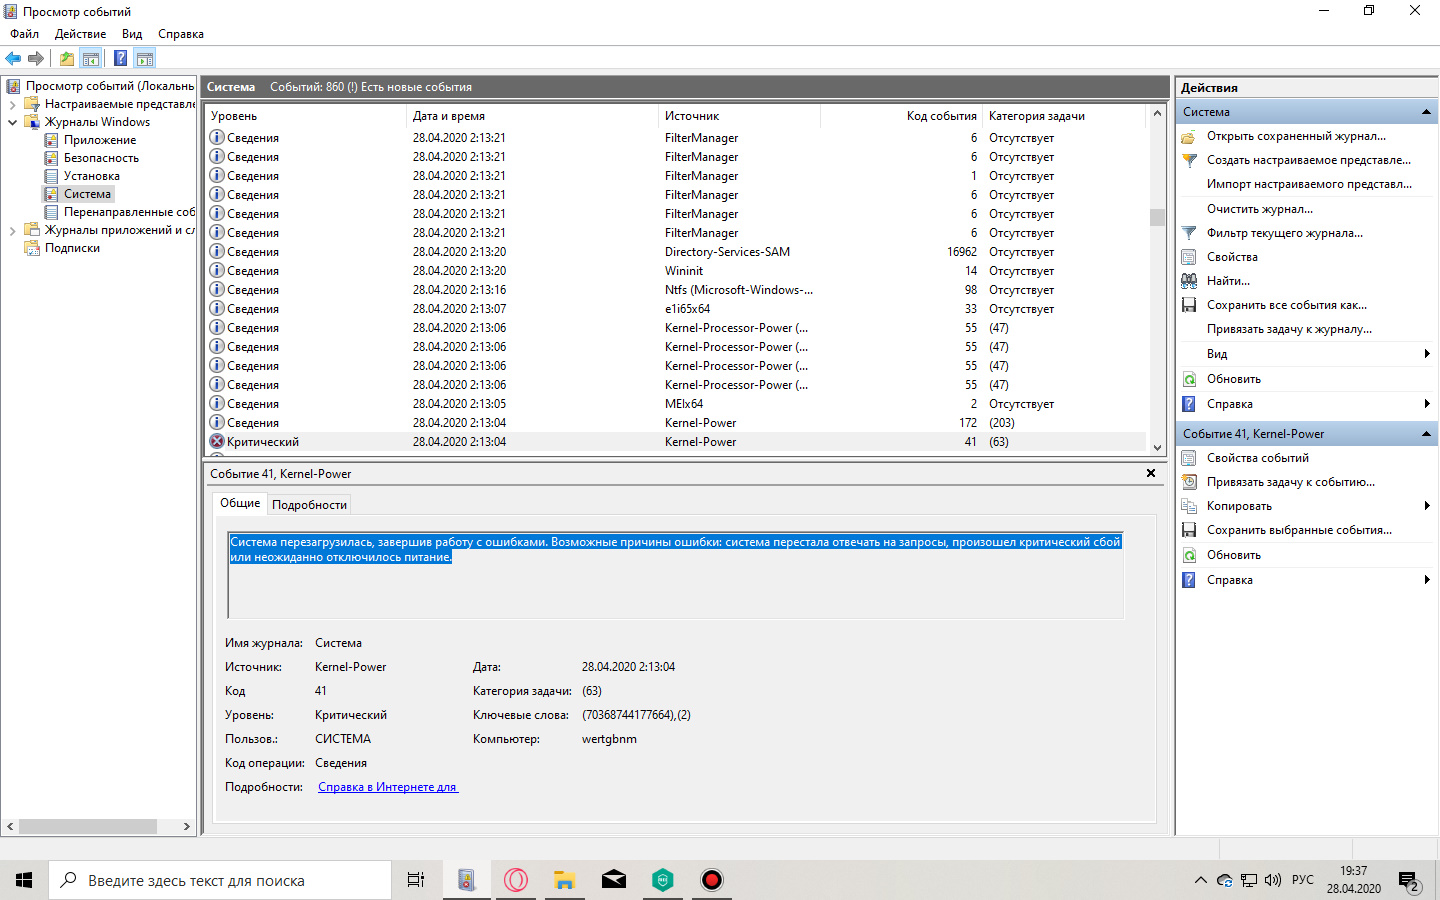Viewport: 1440px width, 900px height.
Task: Click the create custom view funnel icon
Action: [x=1189, y=160]
